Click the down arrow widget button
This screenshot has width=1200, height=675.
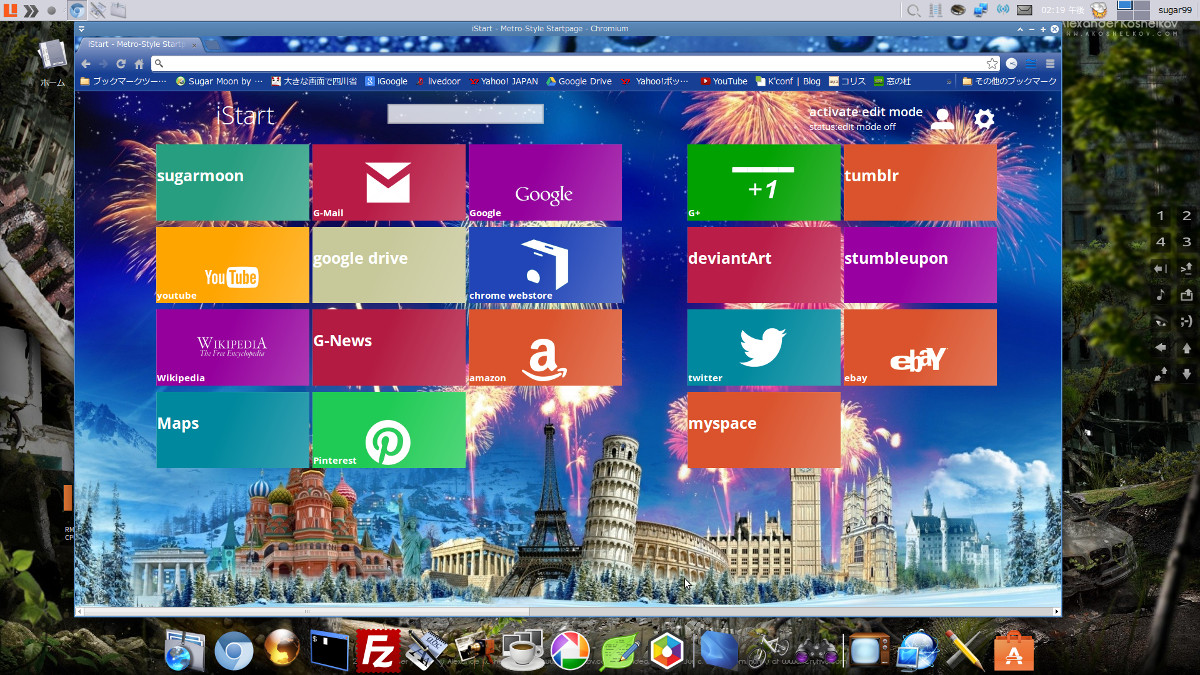click(1187, 374)
